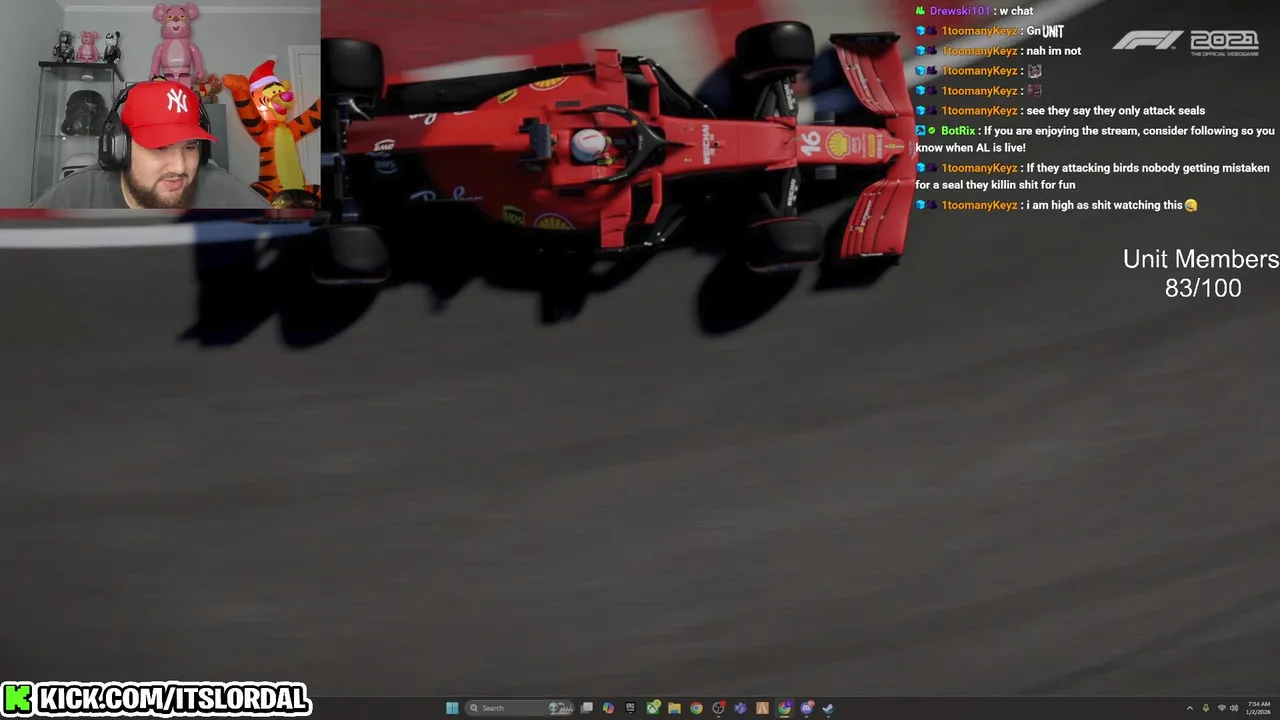
Task: Open the clock showing 7:34 AM
Action: click(x=1259, y=704)
